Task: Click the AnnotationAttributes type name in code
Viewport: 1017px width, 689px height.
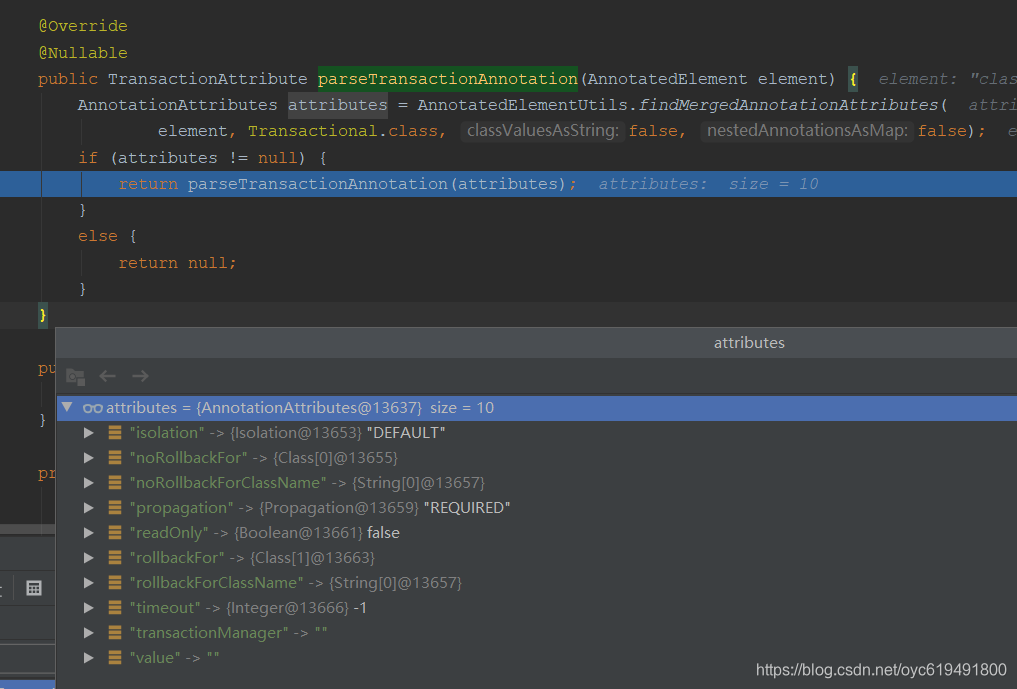Action: coord(177,105)
